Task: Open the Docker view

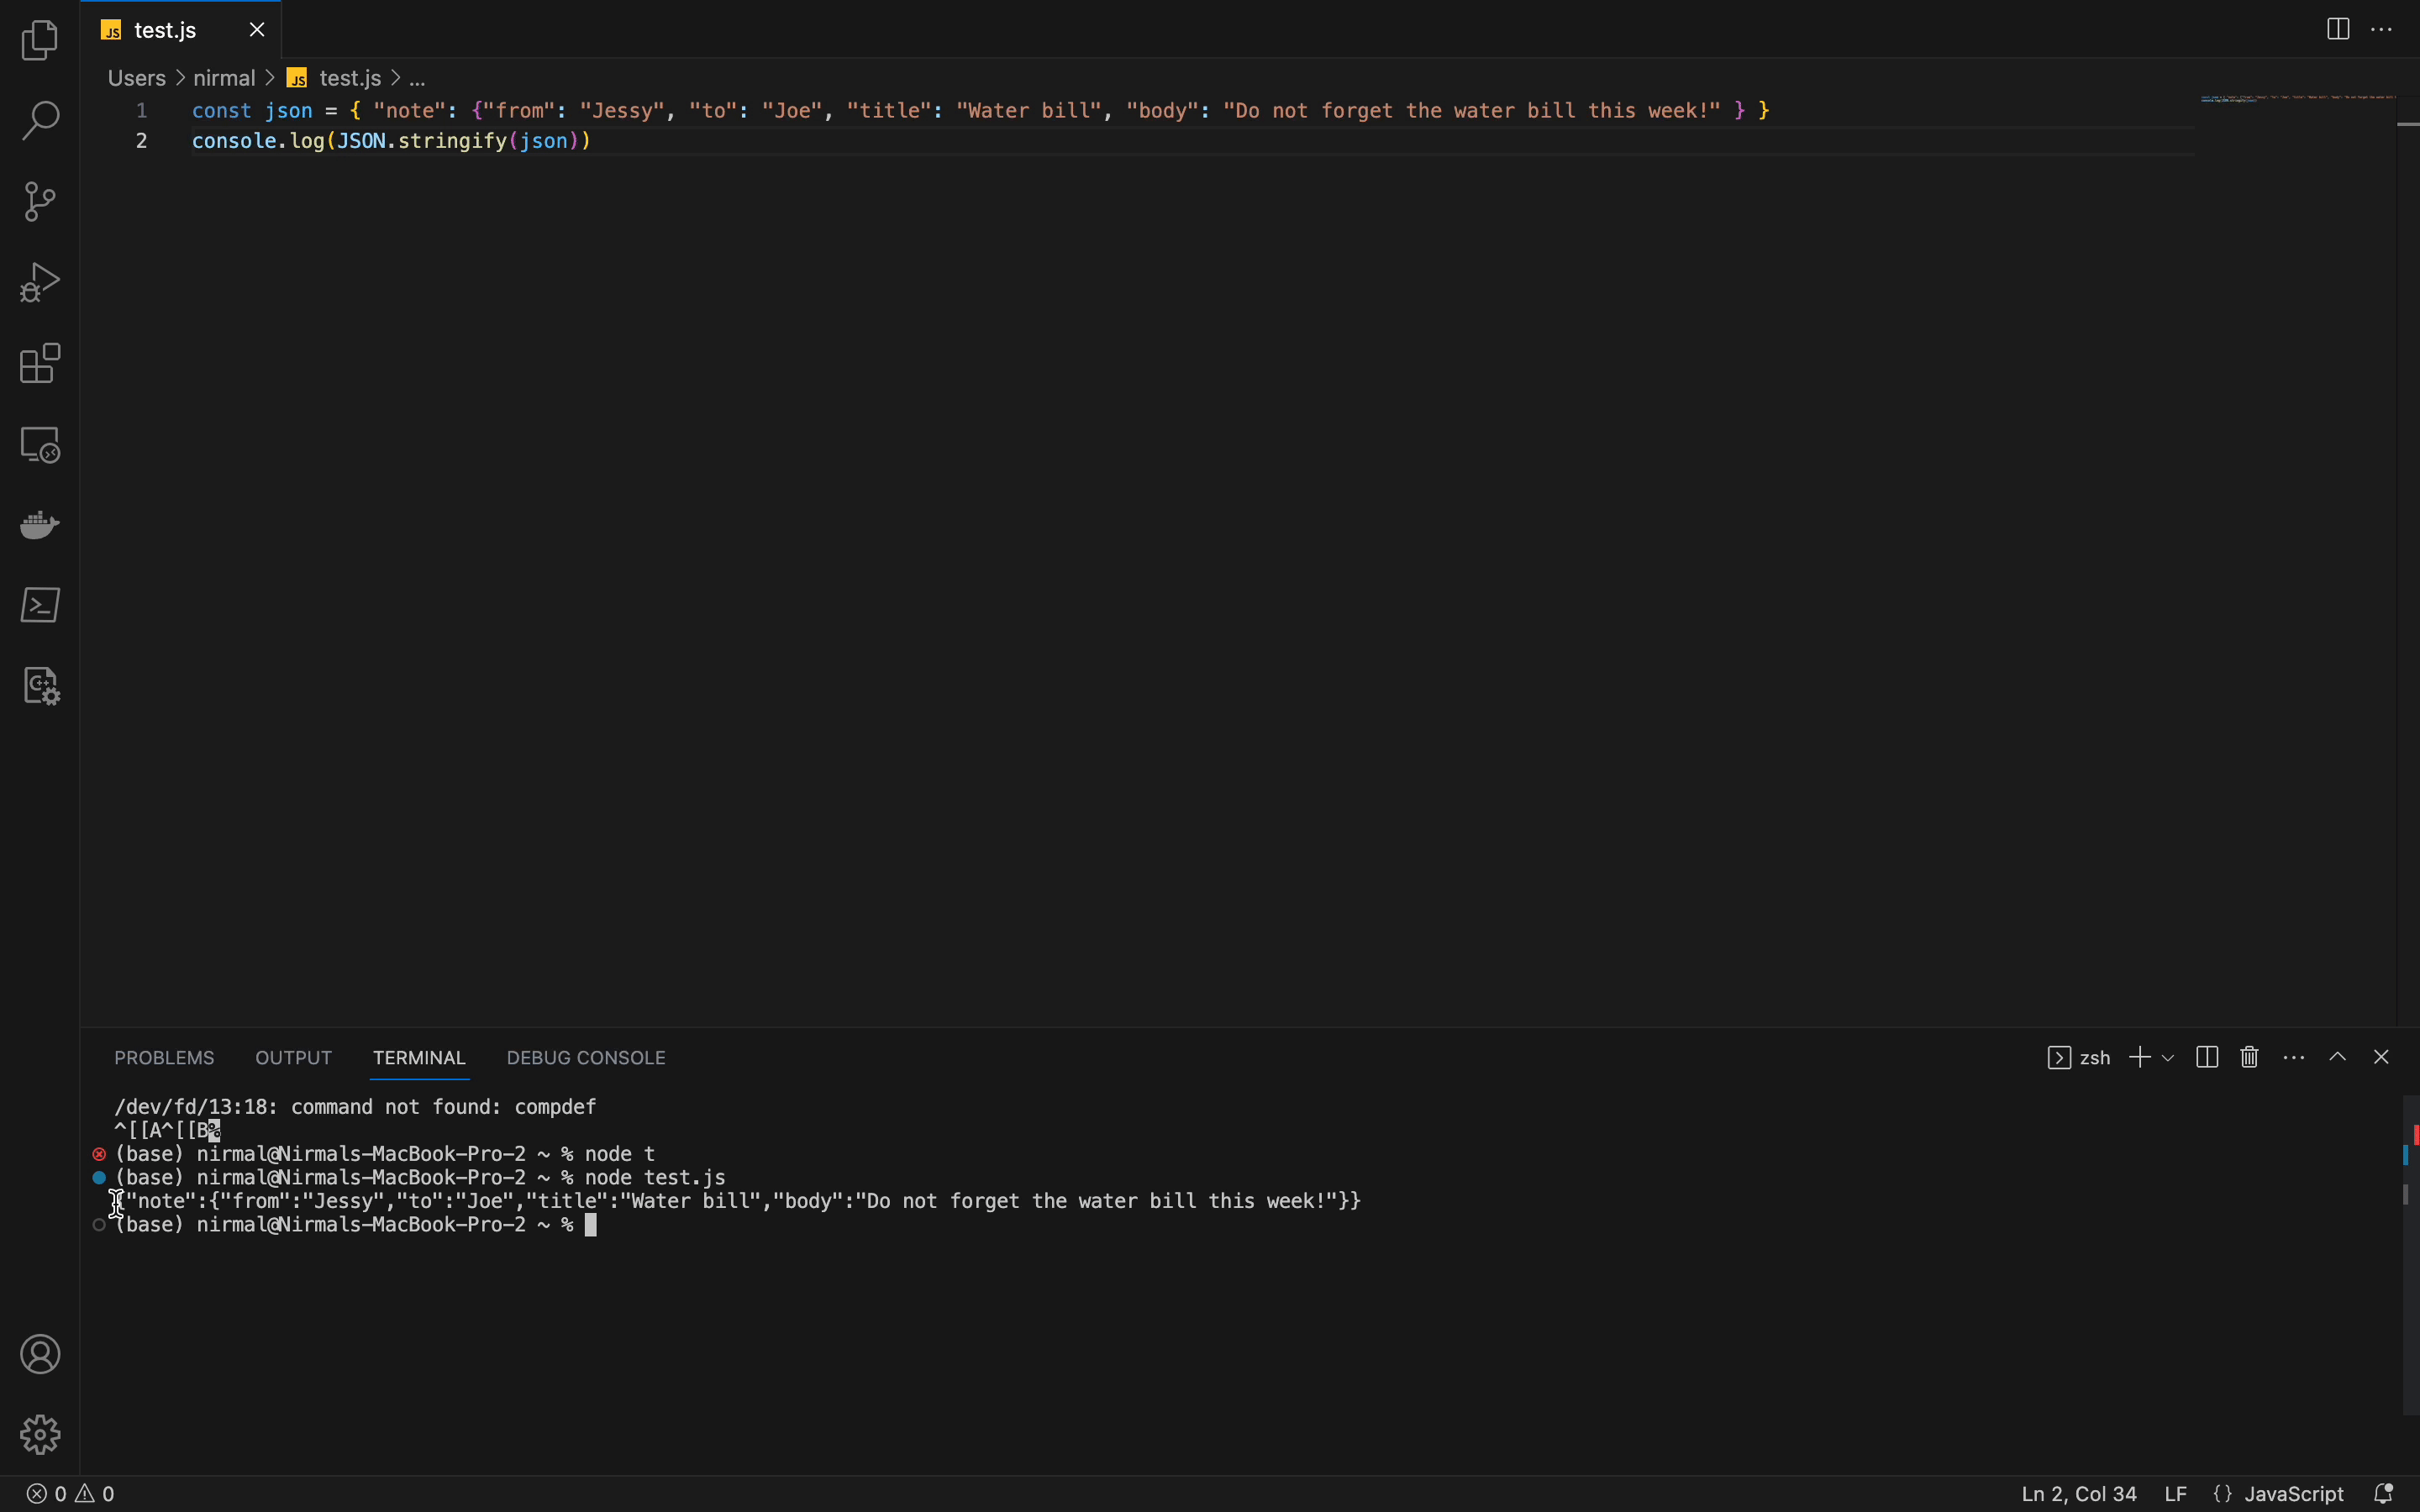Action: [x=40, y=524]
